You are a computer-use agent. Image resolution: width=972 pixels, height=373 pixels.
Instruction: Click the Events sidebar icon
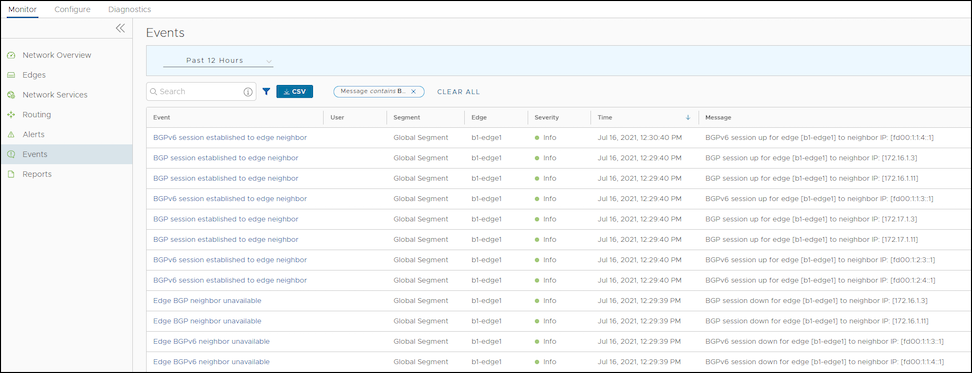pos(11,154)
